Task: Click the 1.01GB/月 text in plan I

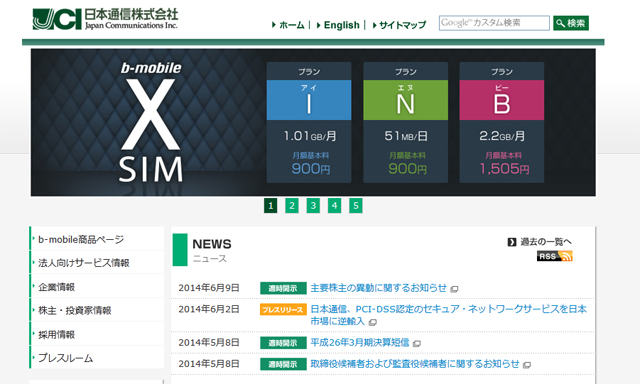Action: [310, 136]
